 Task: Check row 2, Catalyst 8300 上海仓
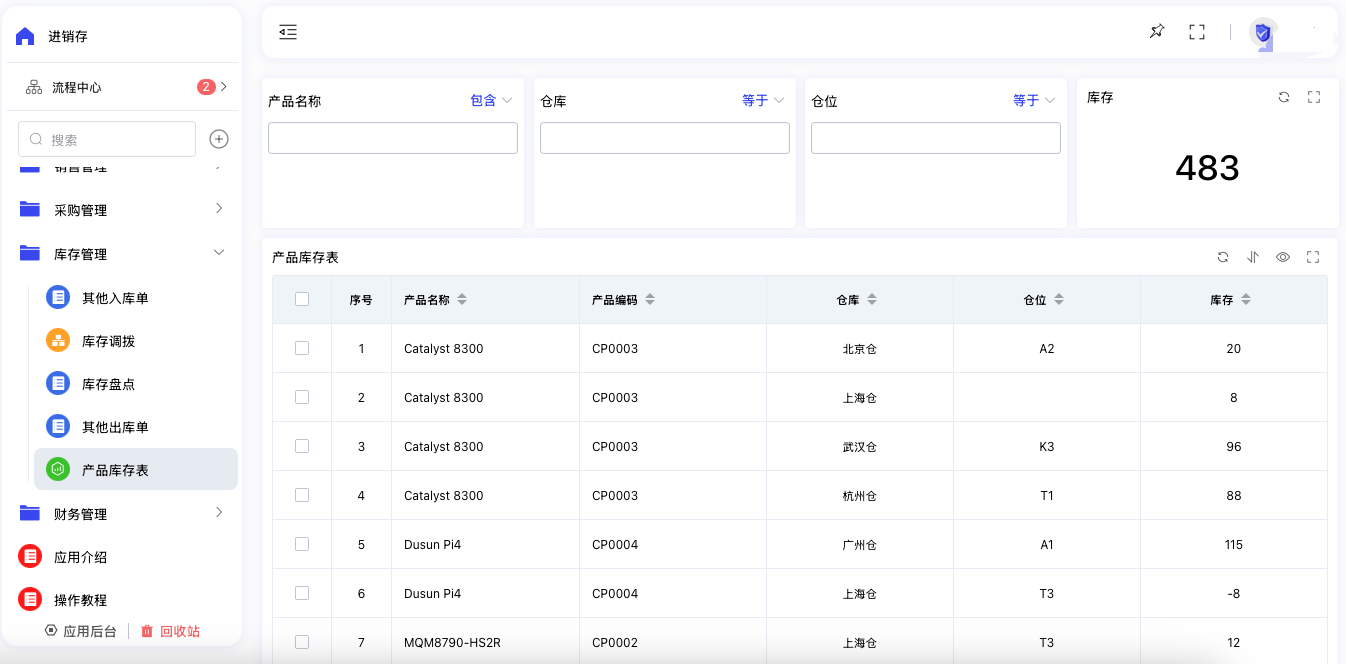(302, 397)
